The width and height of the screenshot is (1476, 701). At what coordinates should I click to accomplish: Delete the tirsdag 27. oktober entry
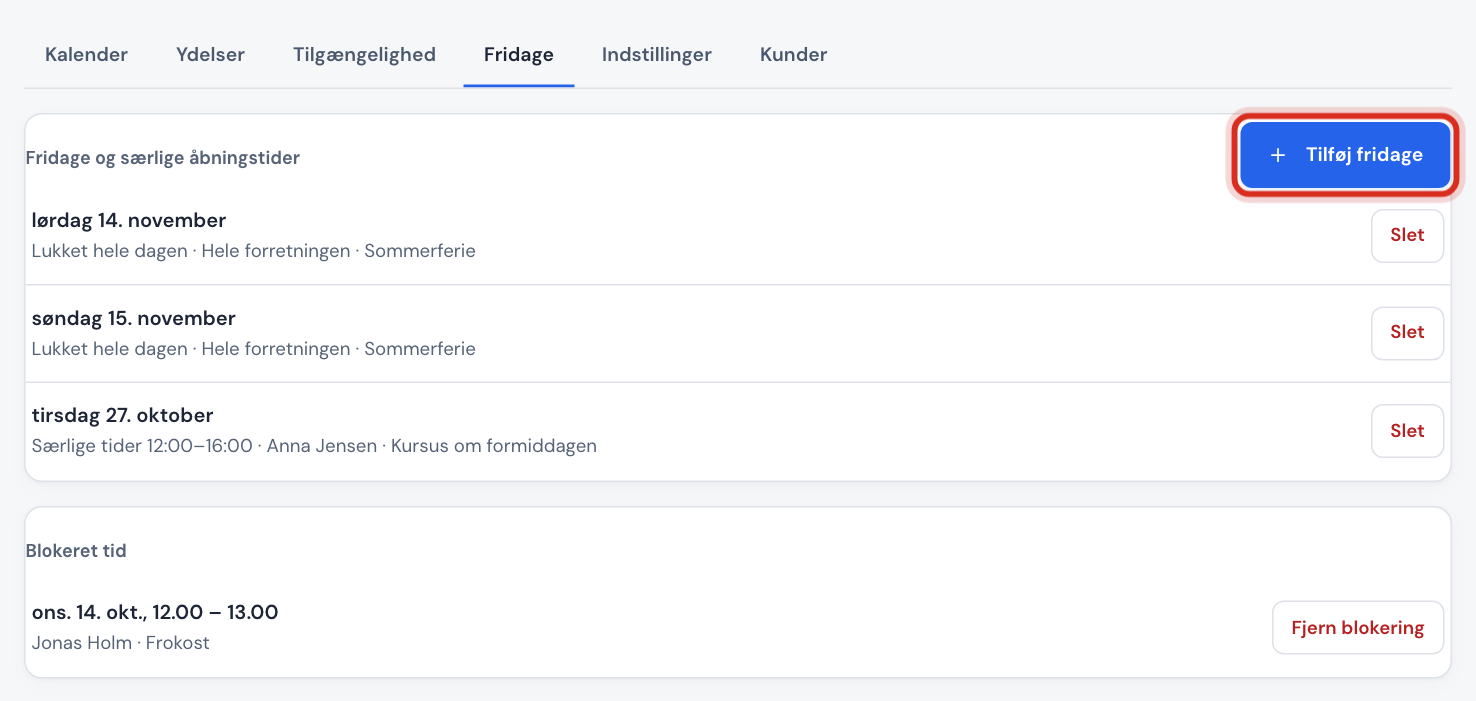tap(1407, 431)
